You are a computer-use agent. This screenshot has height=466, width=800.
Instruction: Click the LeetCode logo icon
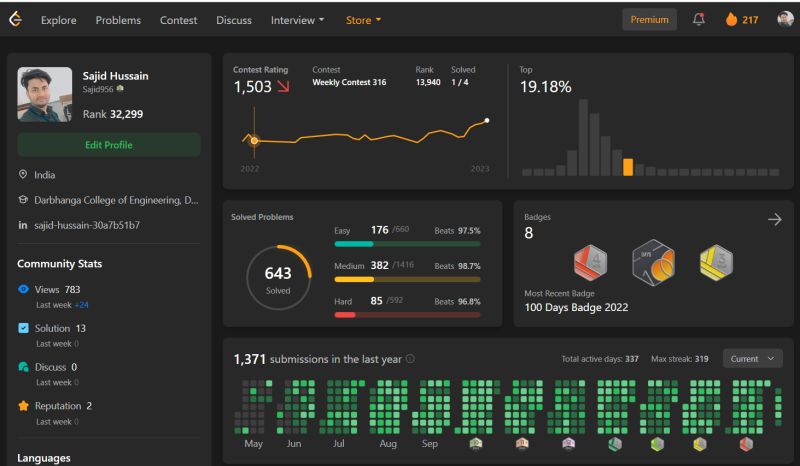15,19
